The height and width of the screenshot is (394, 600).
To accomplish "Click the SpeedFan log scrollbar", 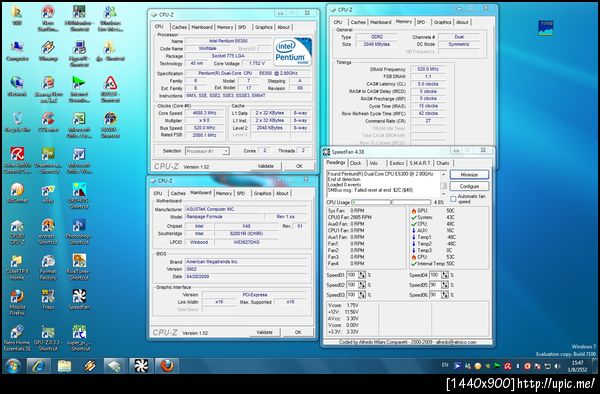I will point(443,184).
